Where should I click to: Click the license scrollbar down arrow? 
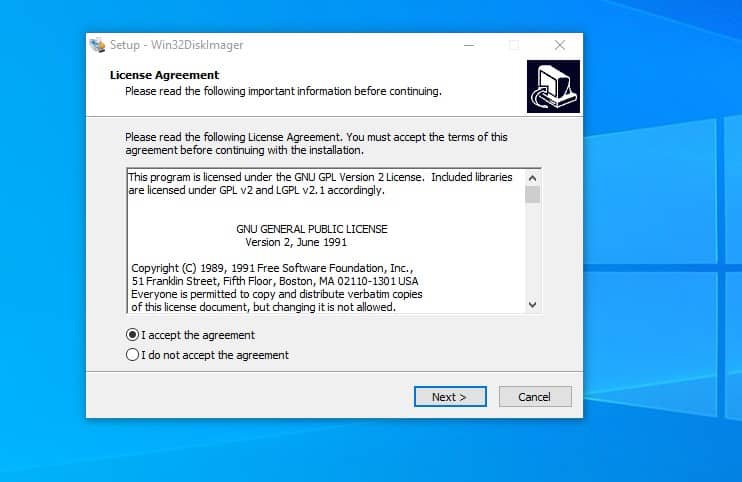[532, 304]
